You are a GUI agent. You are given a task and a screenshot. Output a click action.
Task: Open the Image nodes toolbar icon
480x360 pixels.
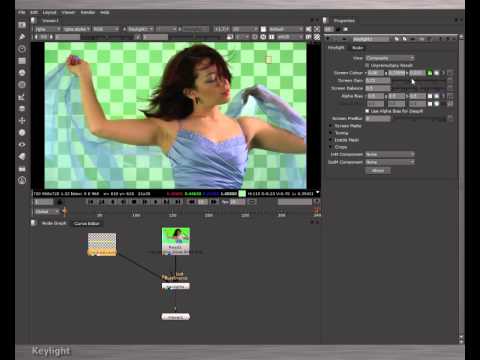(x=22, y=25)
